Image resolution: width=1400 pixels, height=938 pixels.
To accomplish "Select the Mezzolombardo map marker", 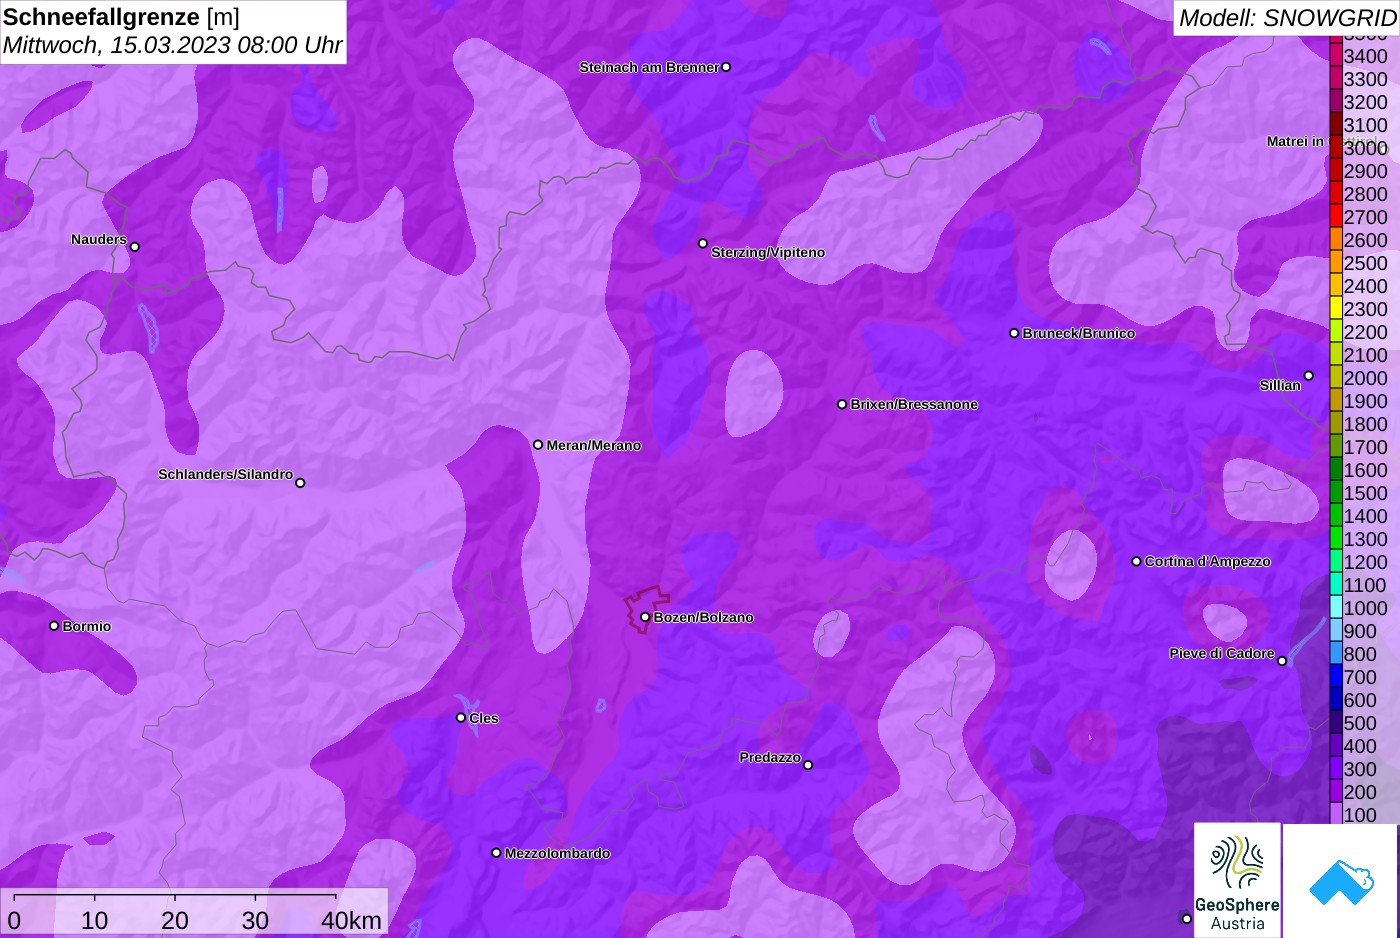I will click(496, 853).
